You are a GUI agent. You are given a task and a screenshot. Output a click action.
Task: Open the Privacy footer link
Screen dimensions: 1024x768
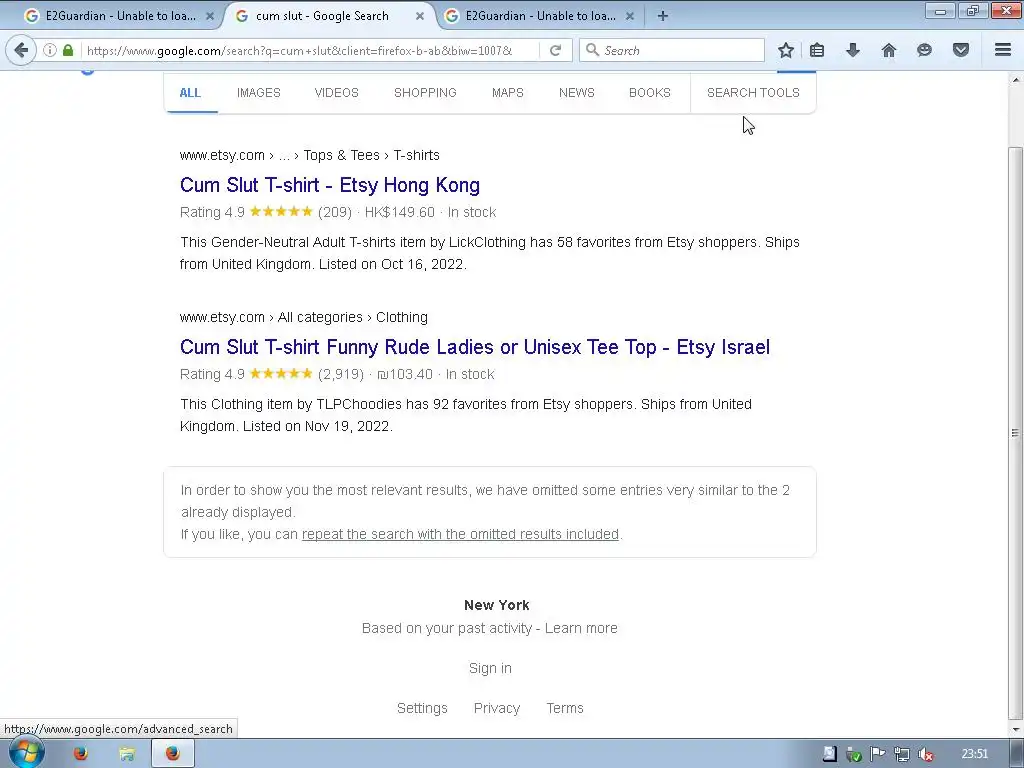(497, 709)
